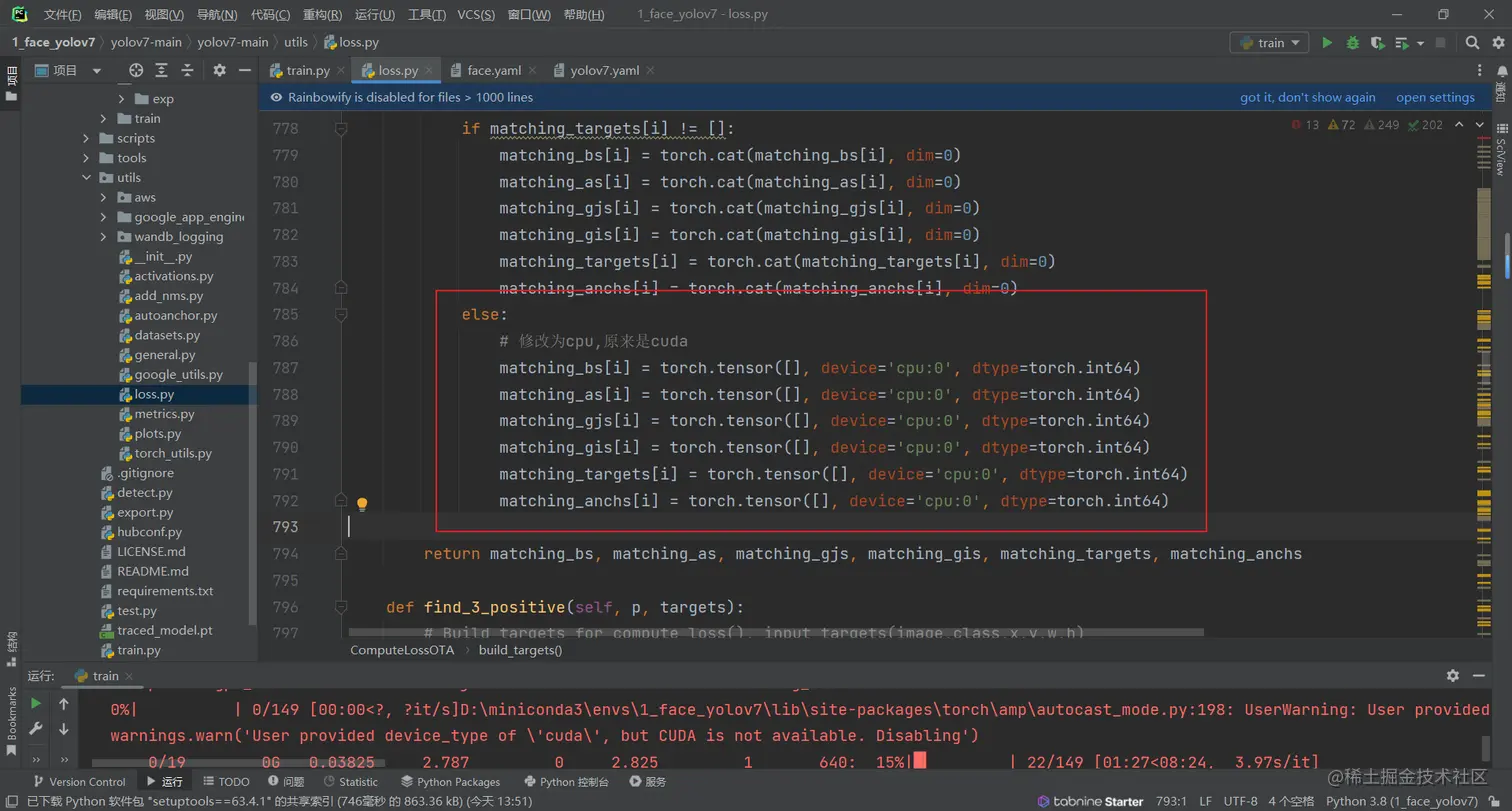Open the dropdown arrow beside the profiler icon
This screenshot has height=811, width=1512.
(1419, 44)
